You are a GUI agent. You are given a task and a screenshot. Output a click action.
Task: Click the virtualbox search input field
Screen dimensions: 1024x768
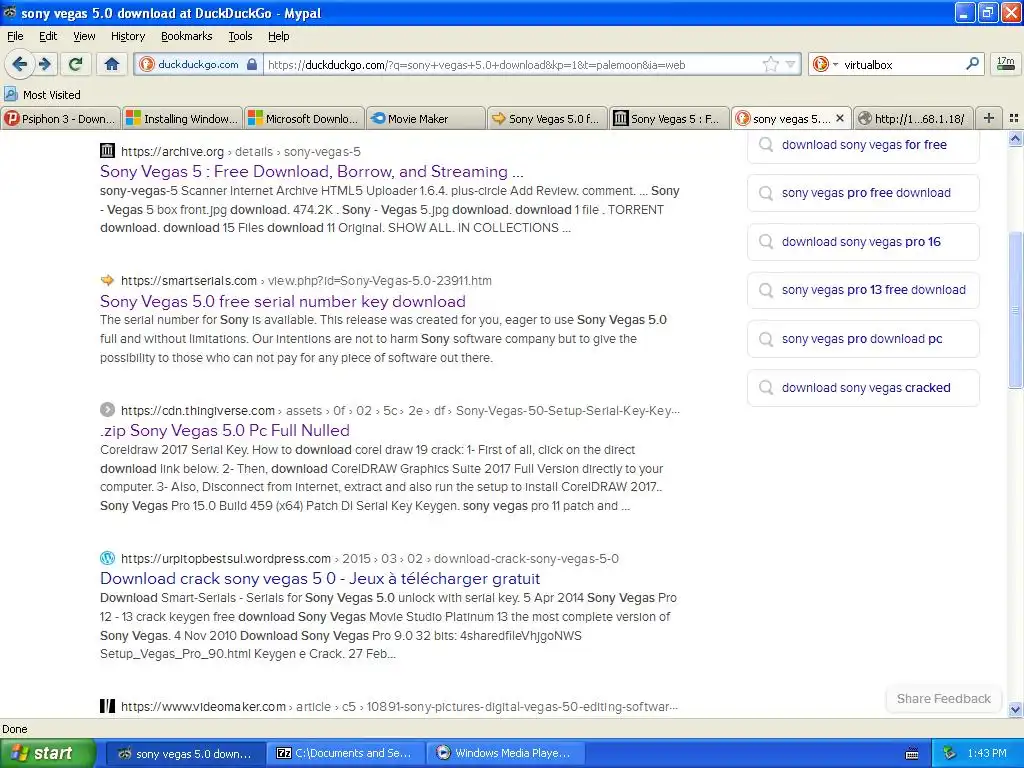click(901, 64)
